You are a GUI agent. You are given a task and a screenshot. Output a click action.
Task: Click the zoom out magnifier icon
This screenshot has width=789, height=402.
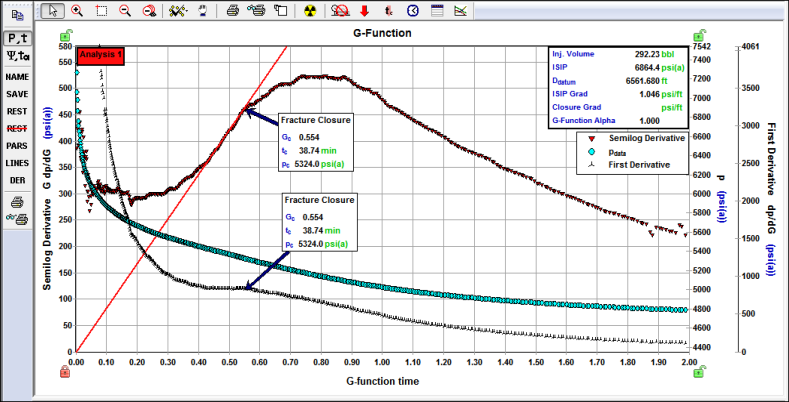pos(125,10)
